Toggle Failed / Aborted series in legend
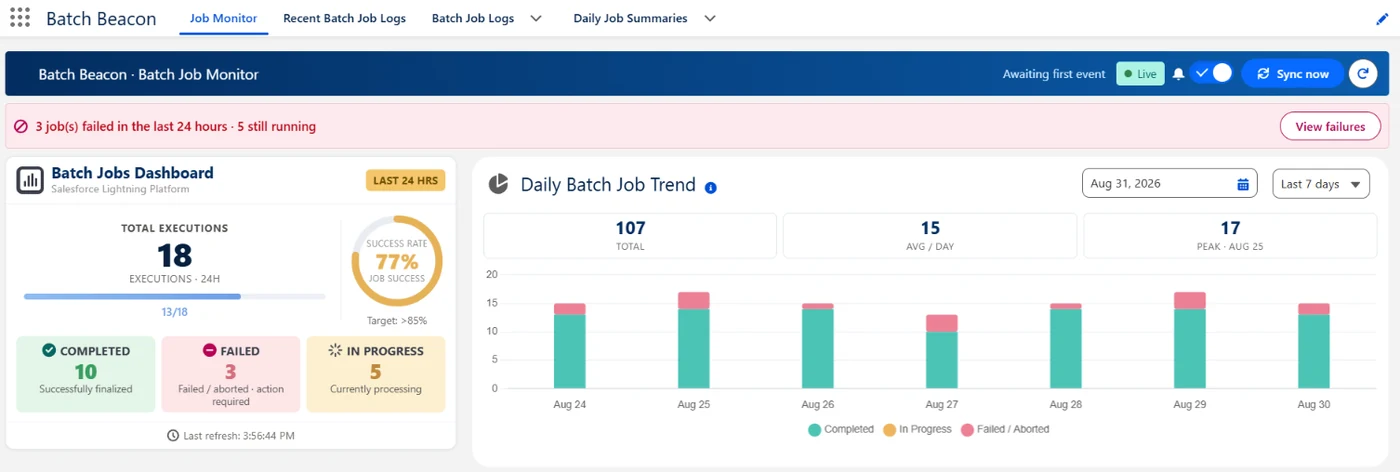This screenshot has height=472, width=1400. [1004, 430]
